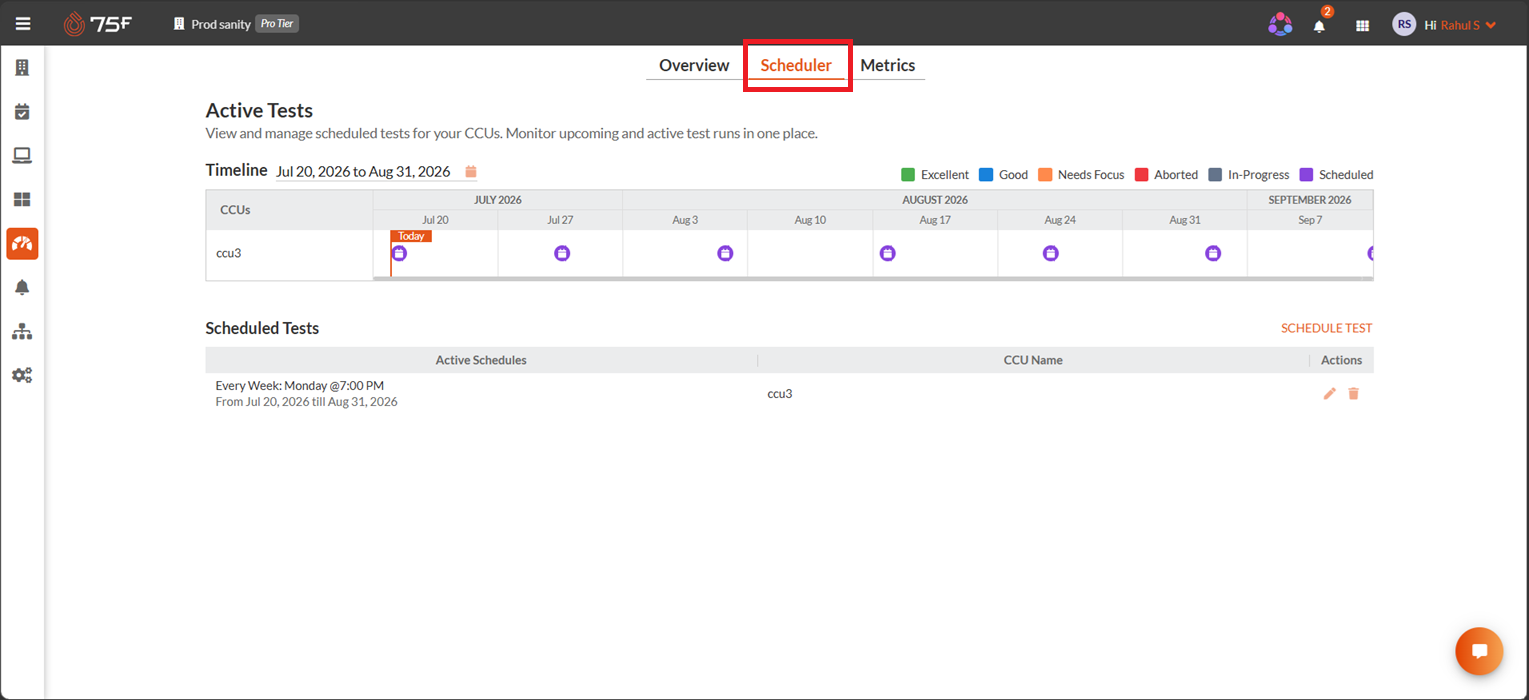Click the AUGUST 2026 month header
The image size is (1529, 700).
coord(935,200)
